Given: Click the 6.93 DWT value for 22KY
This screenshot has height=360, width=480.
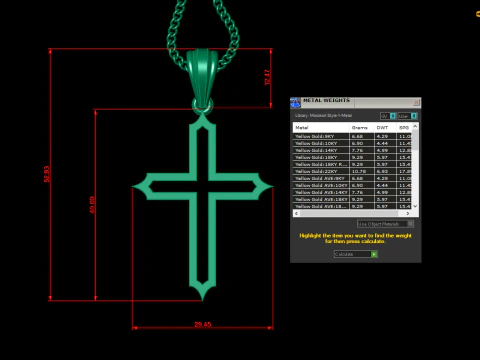Looking at the screenshot, I should (x=382, y=171).
